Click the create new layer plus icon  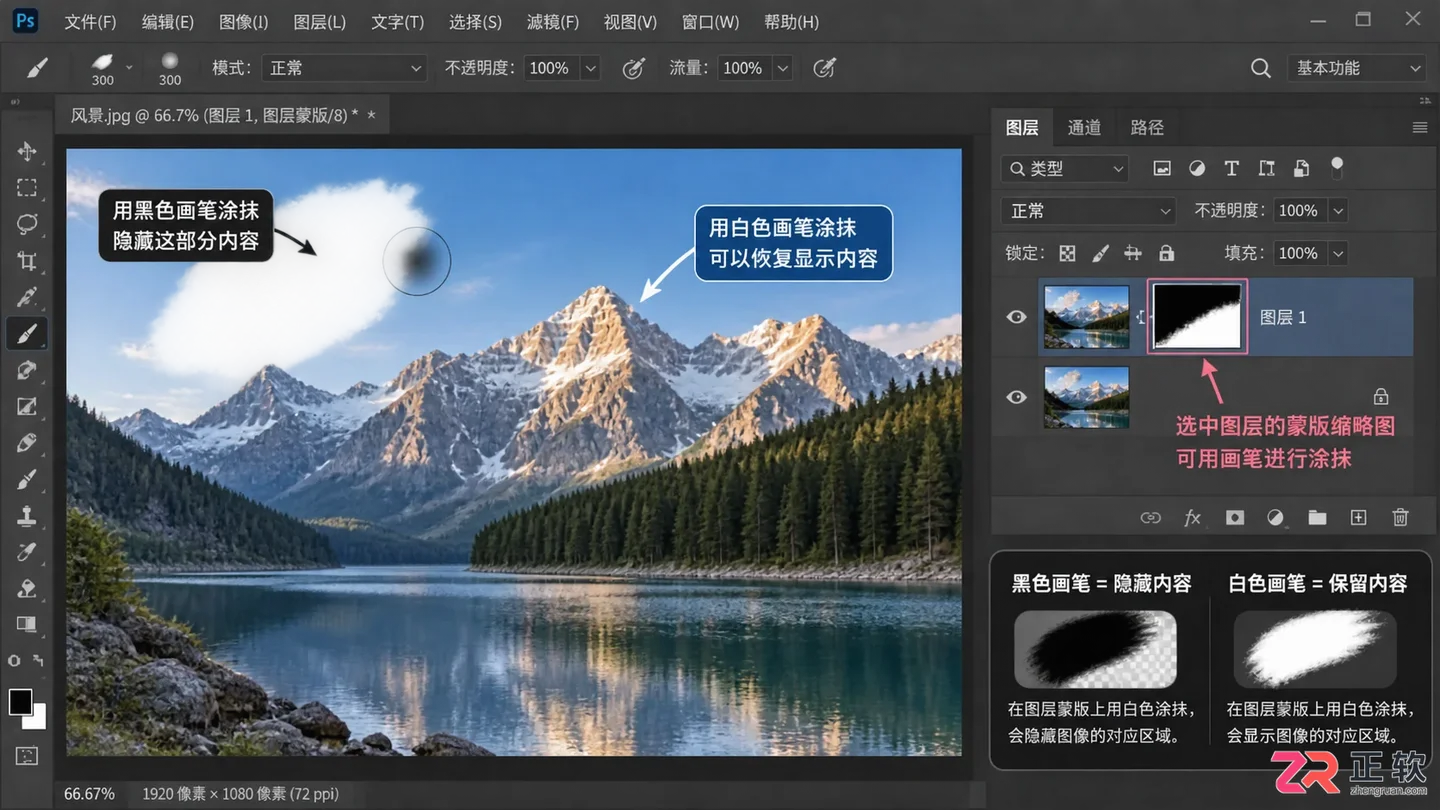point(1358,517)
